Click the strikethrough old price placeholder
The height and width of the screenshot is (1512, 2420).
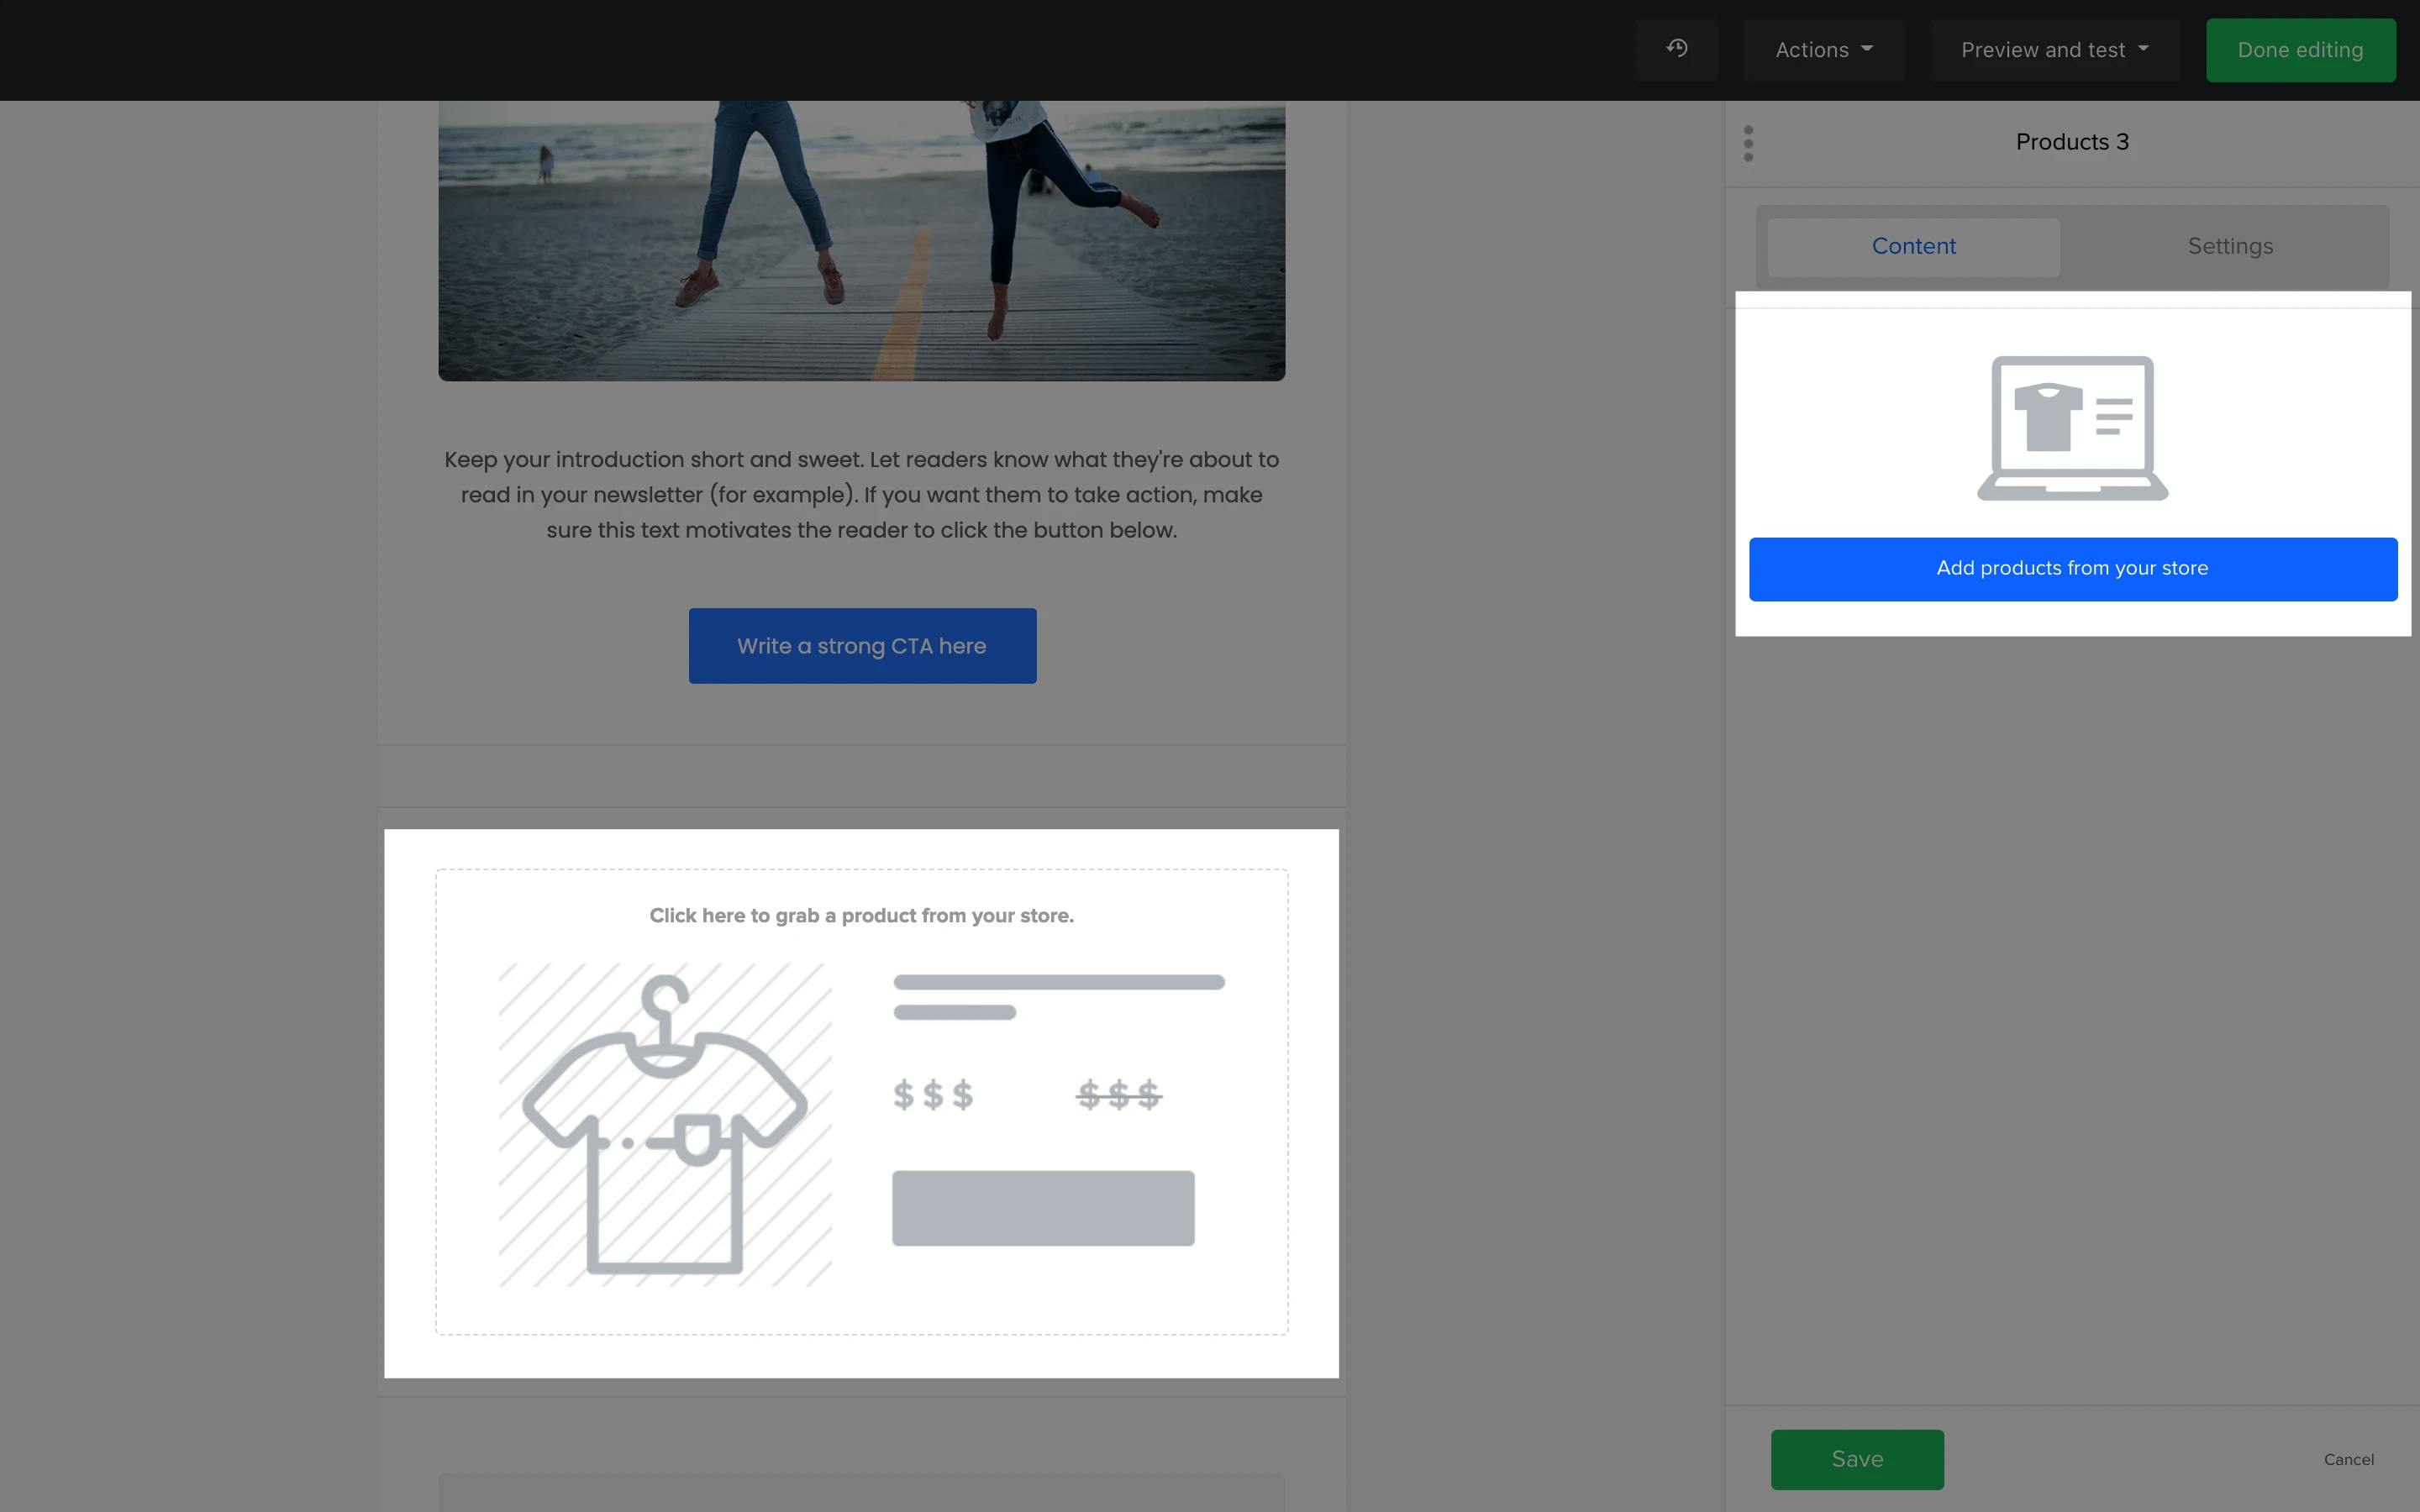[1118, 1095]
